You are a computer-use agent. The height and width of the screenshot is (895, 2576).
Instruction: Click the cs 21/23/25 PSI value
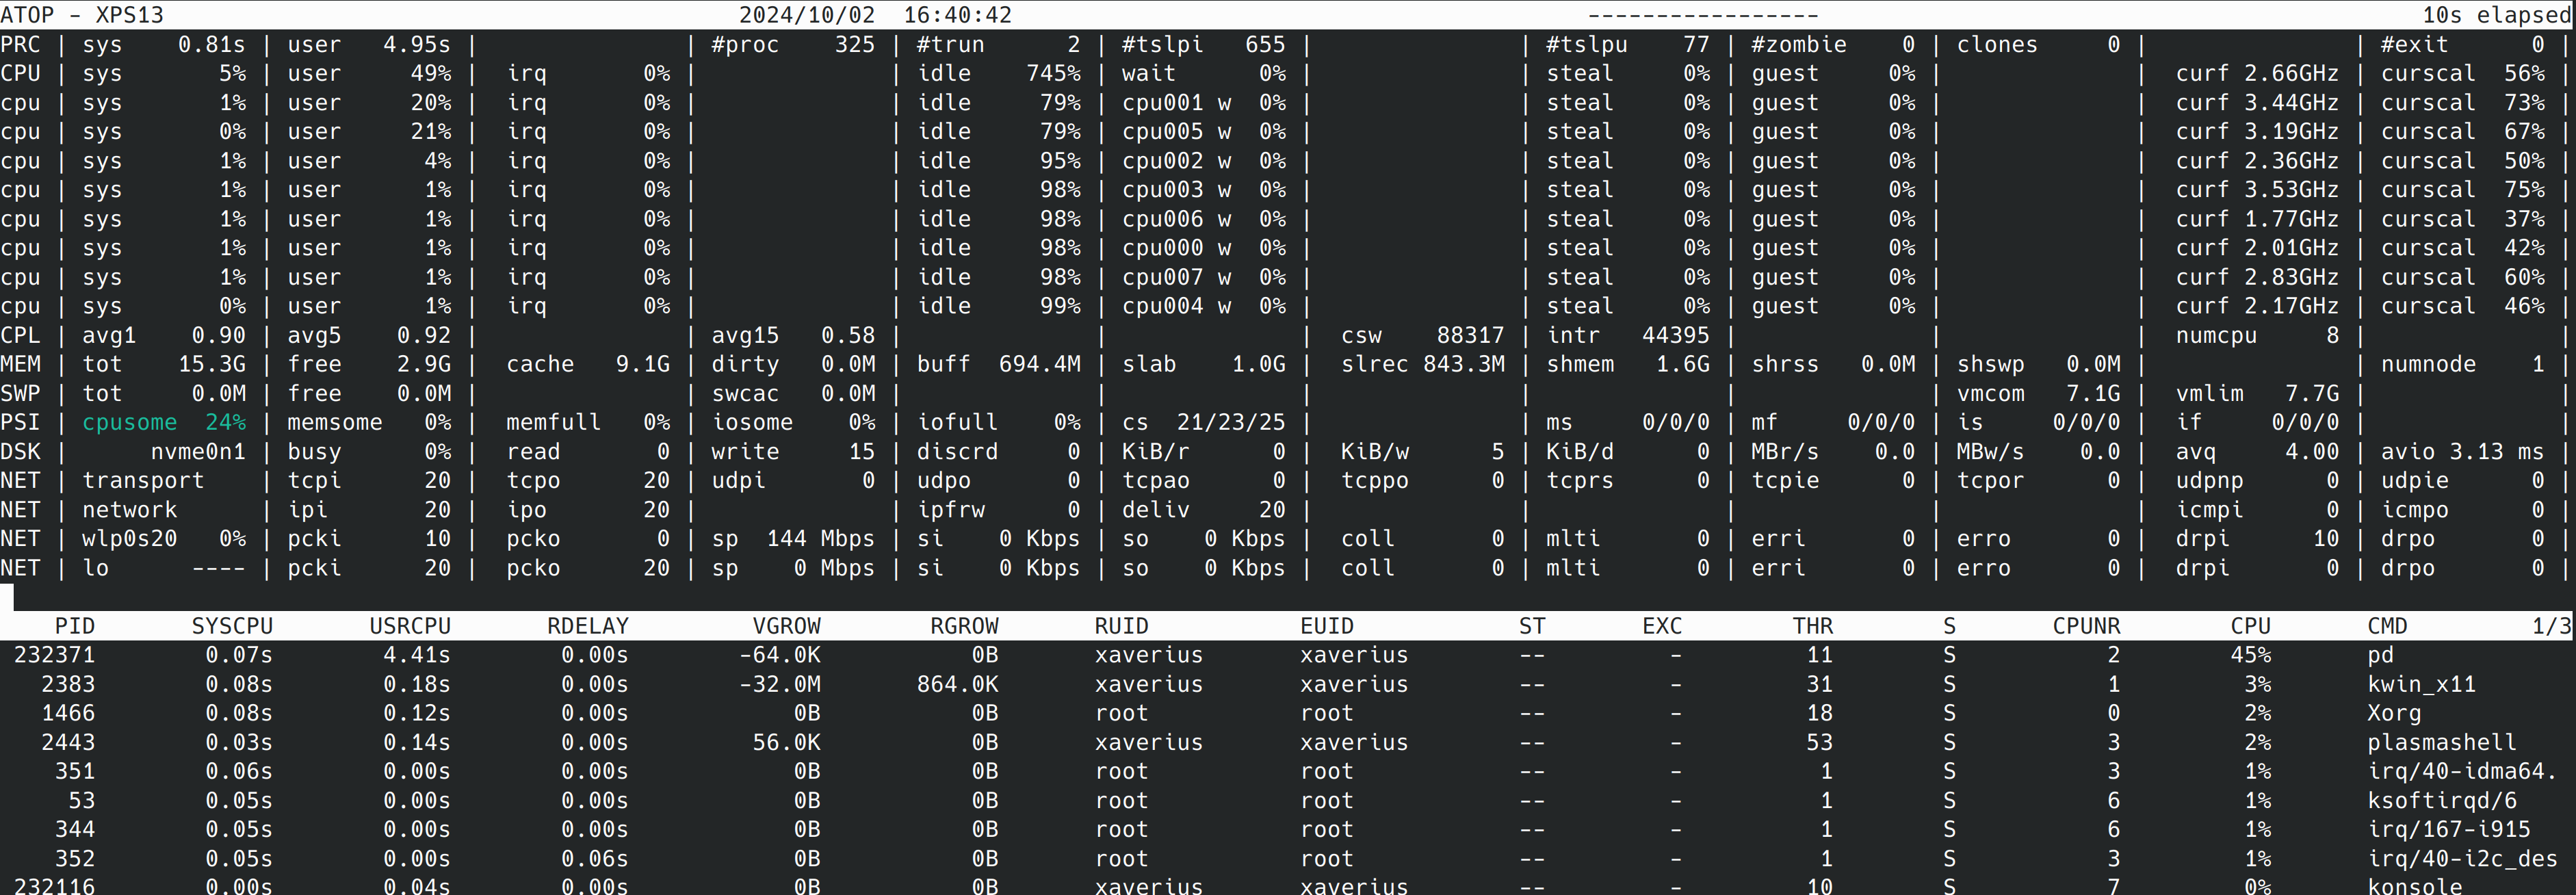pos(1203,423)
